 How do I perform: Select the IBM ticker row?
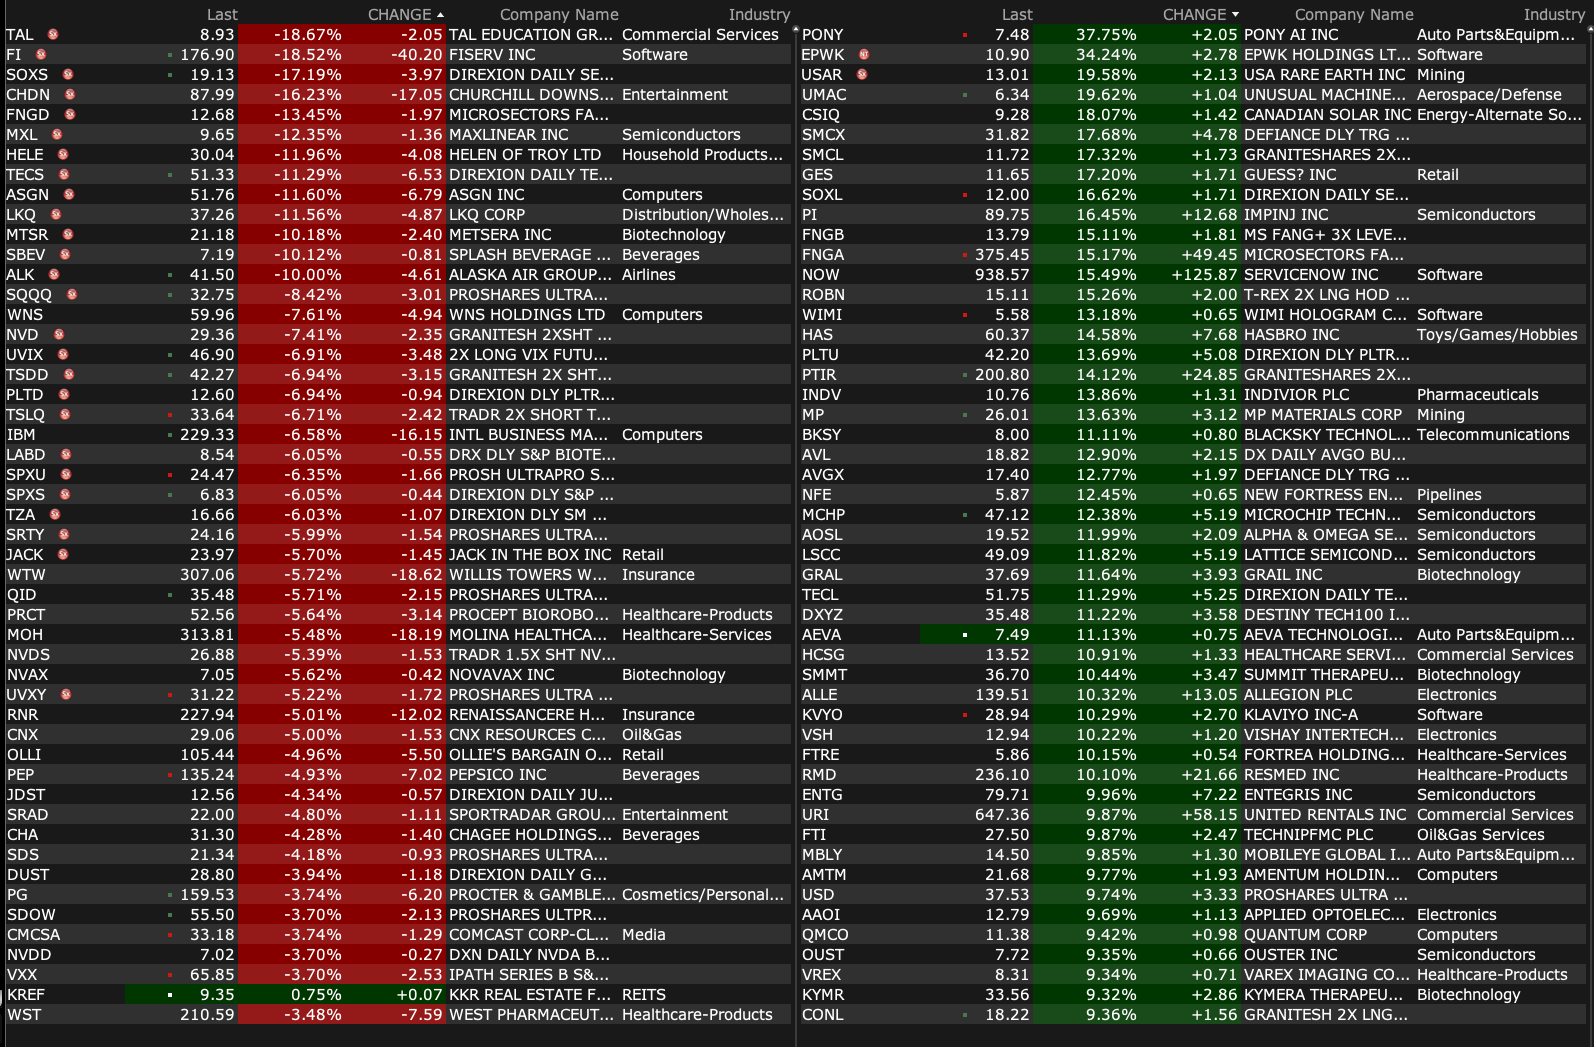(x=21, y=434)
